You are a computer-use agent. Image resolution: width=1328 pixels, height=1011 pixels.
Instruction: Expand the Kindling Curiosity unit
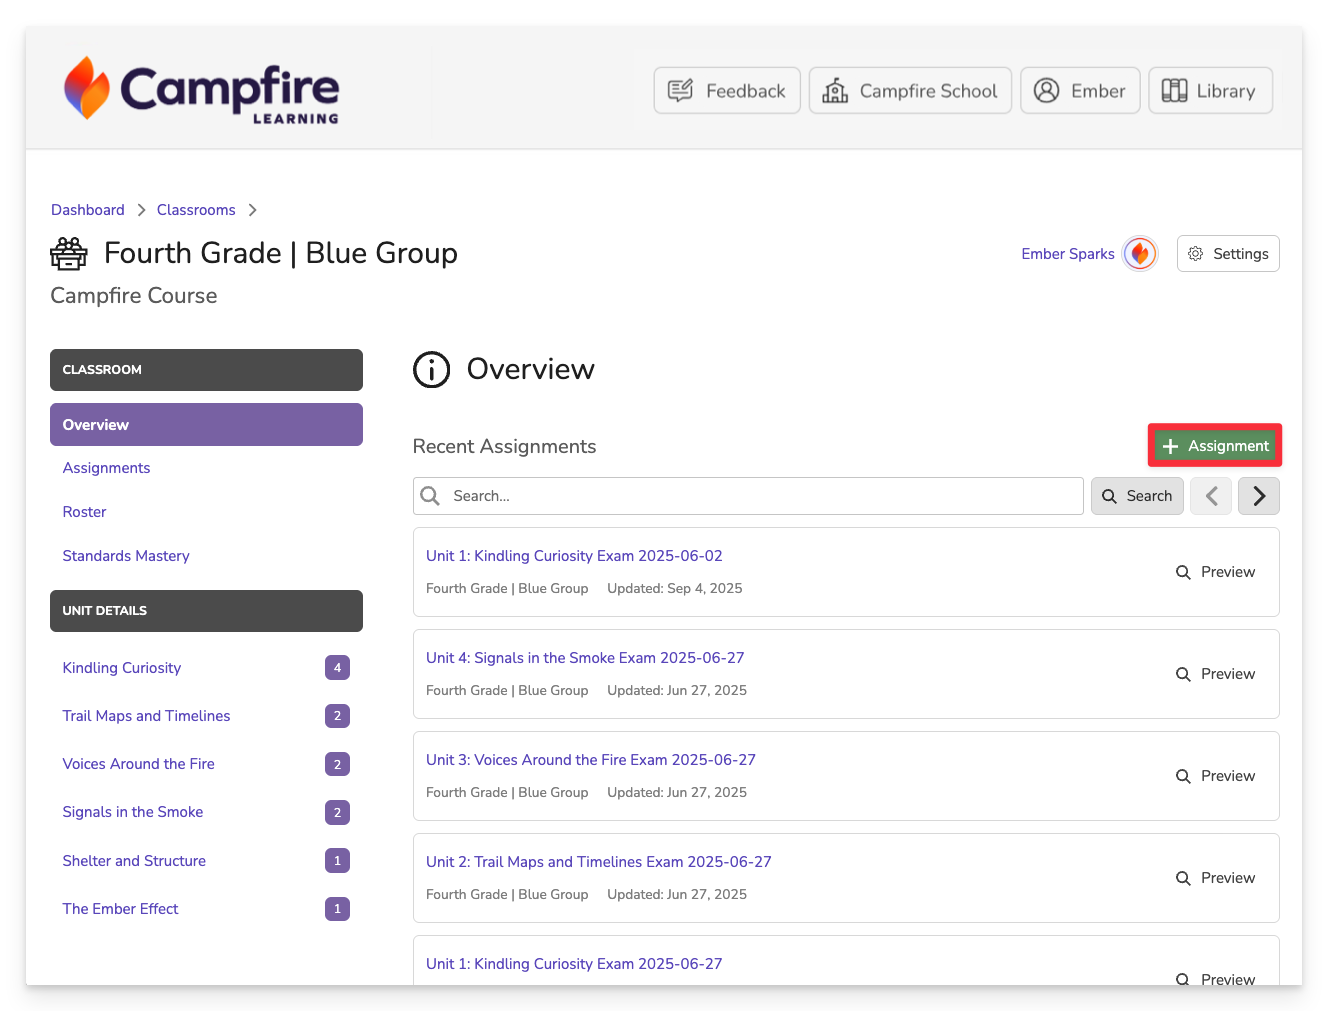click(x=122, y=668)
